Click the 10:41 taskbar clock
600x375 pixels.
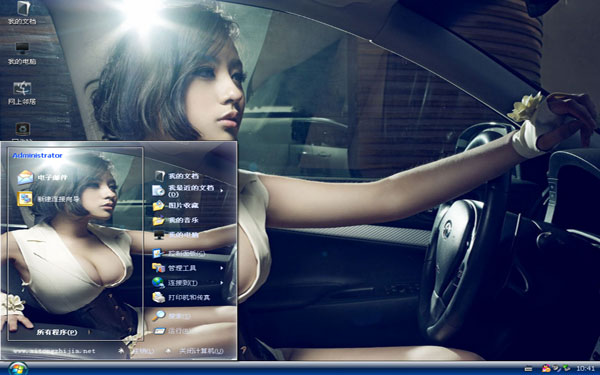click(x=585, y=368)
